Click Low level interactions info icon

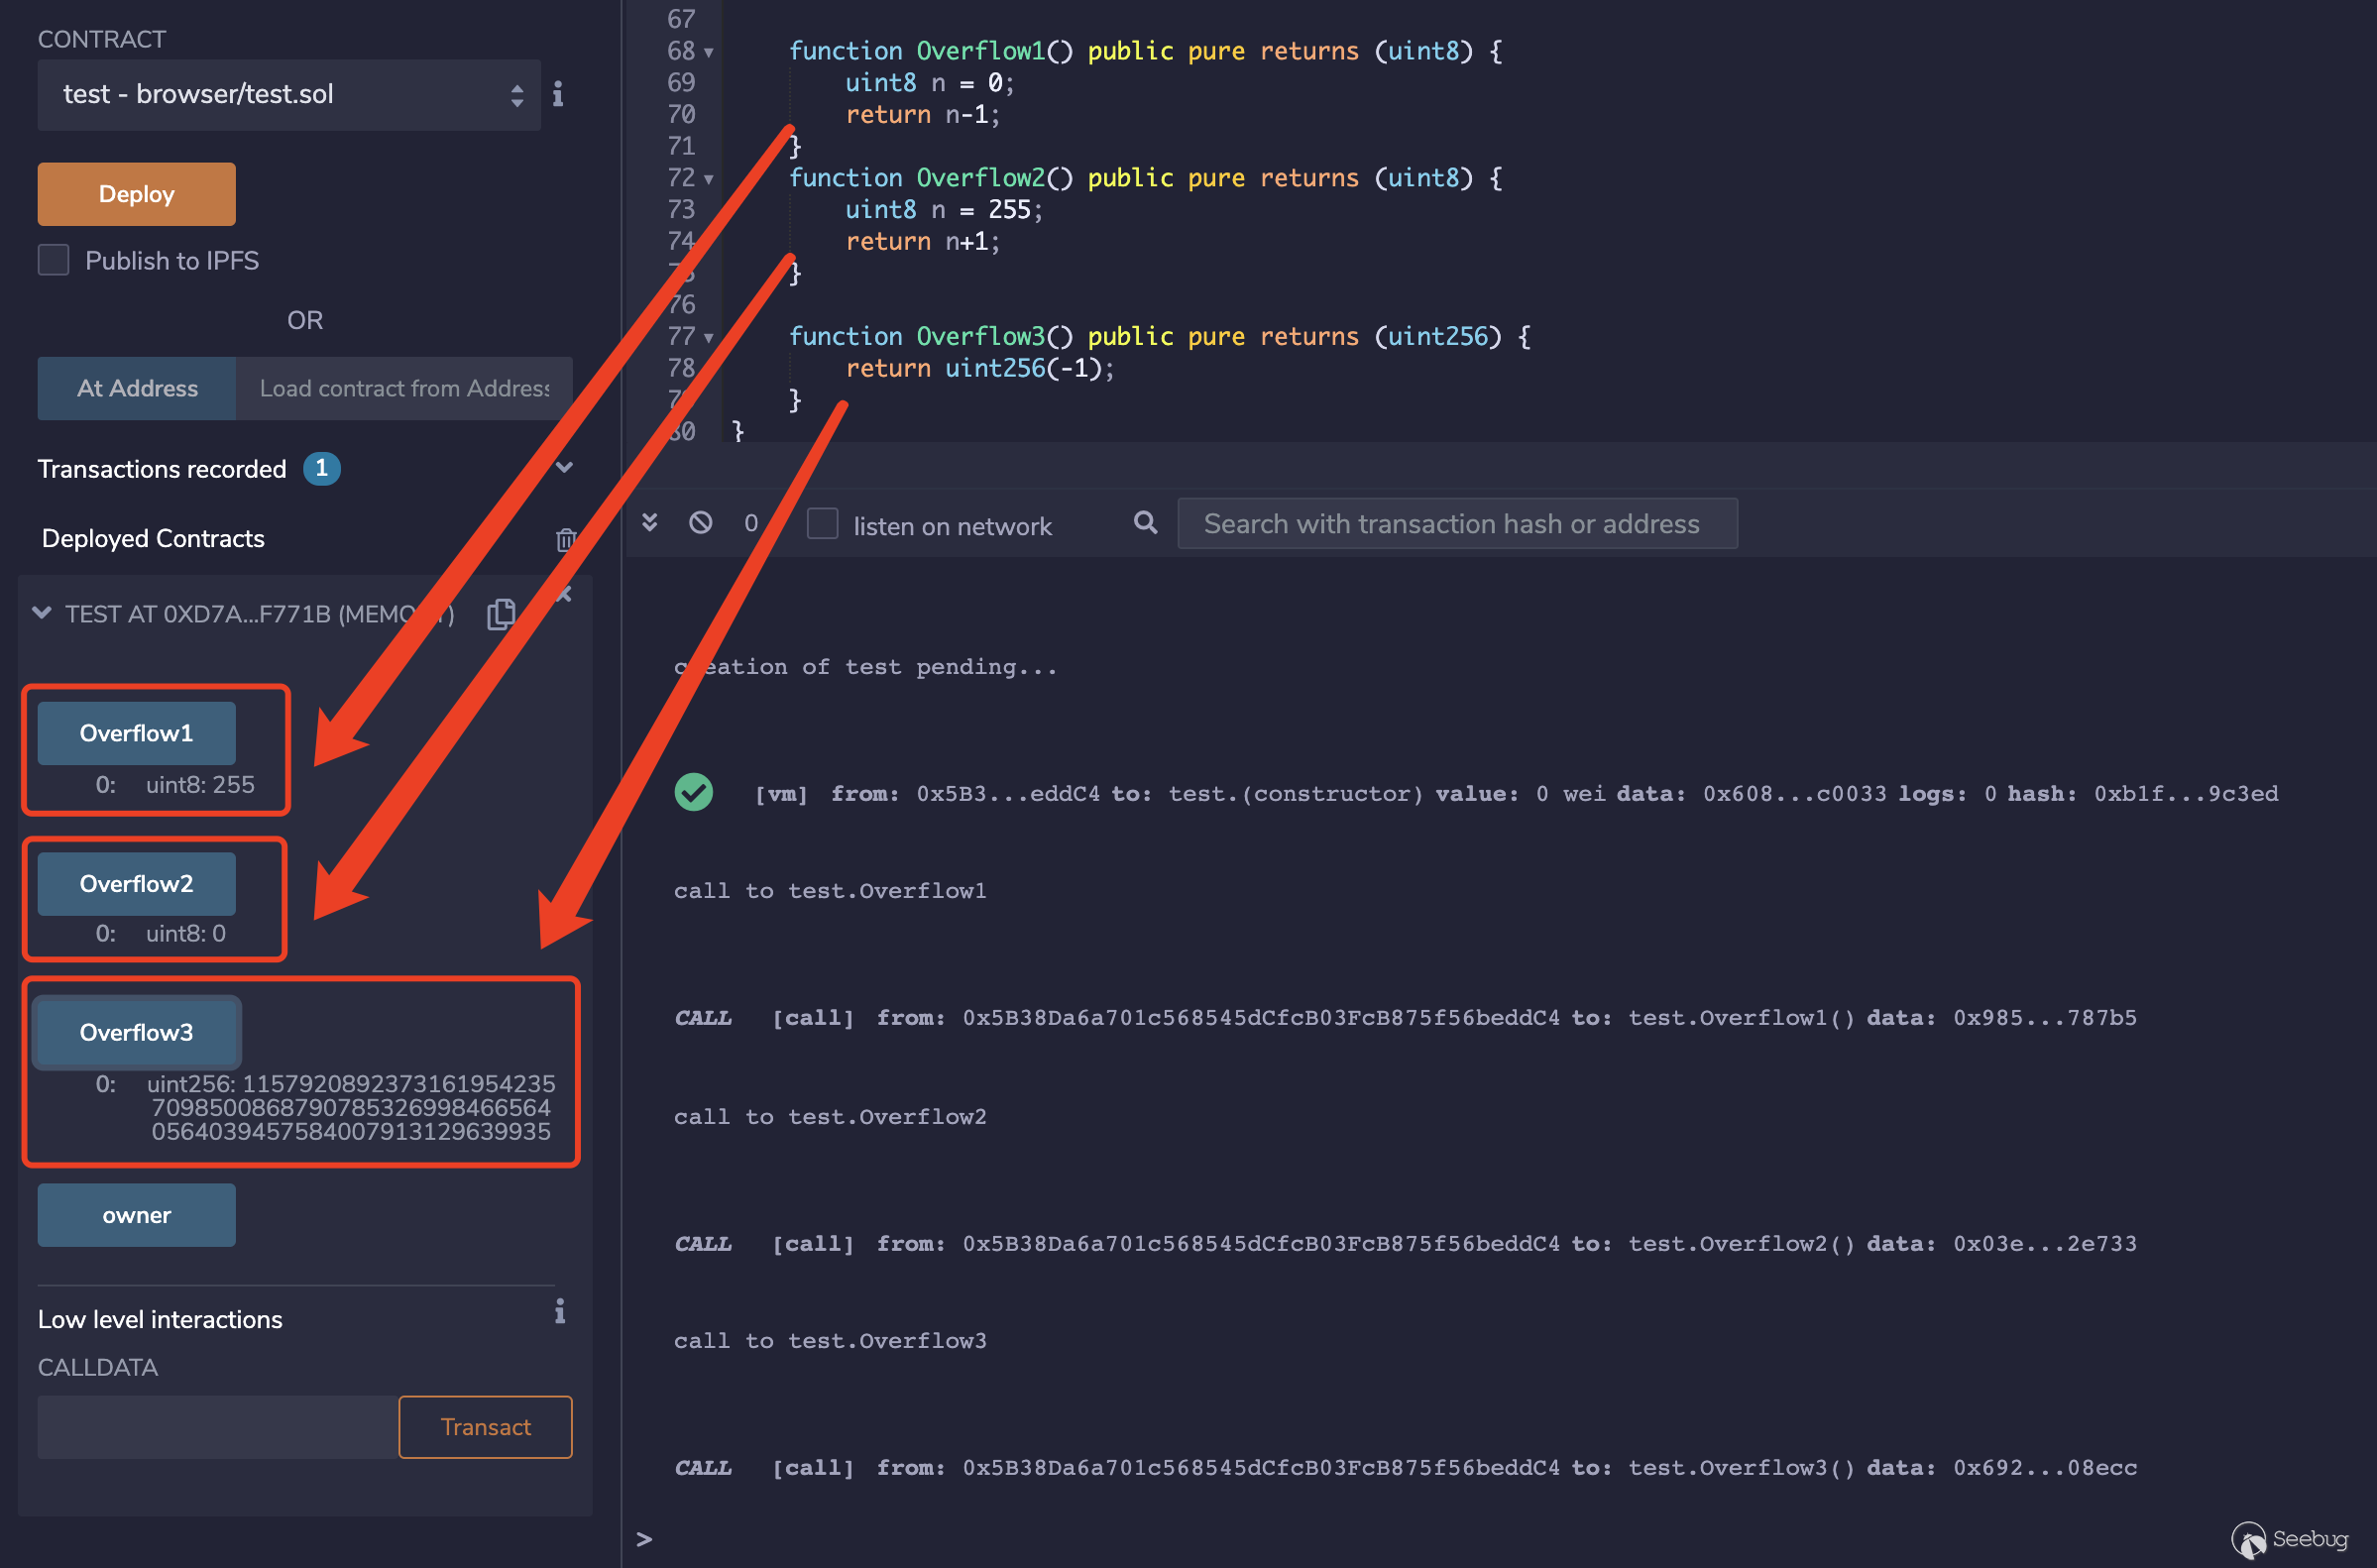click(x=560, y=1311)
